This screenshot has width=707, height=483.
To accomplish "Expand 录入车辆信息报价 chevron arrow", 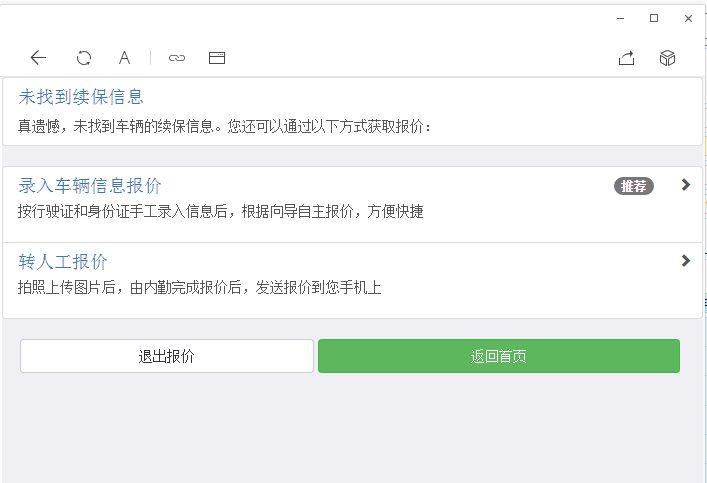I will pyautogui.click(x=685, y=185).
